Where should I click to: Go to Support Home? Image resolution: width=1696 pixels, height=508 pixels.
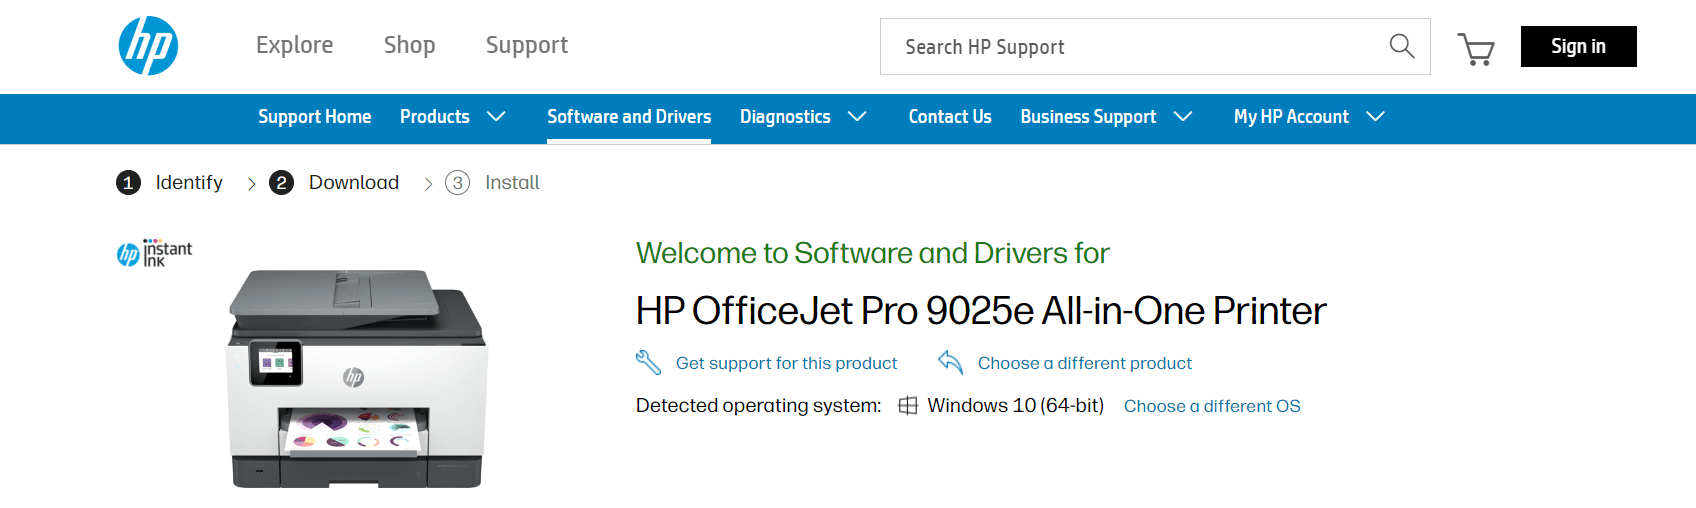point(315,117)
